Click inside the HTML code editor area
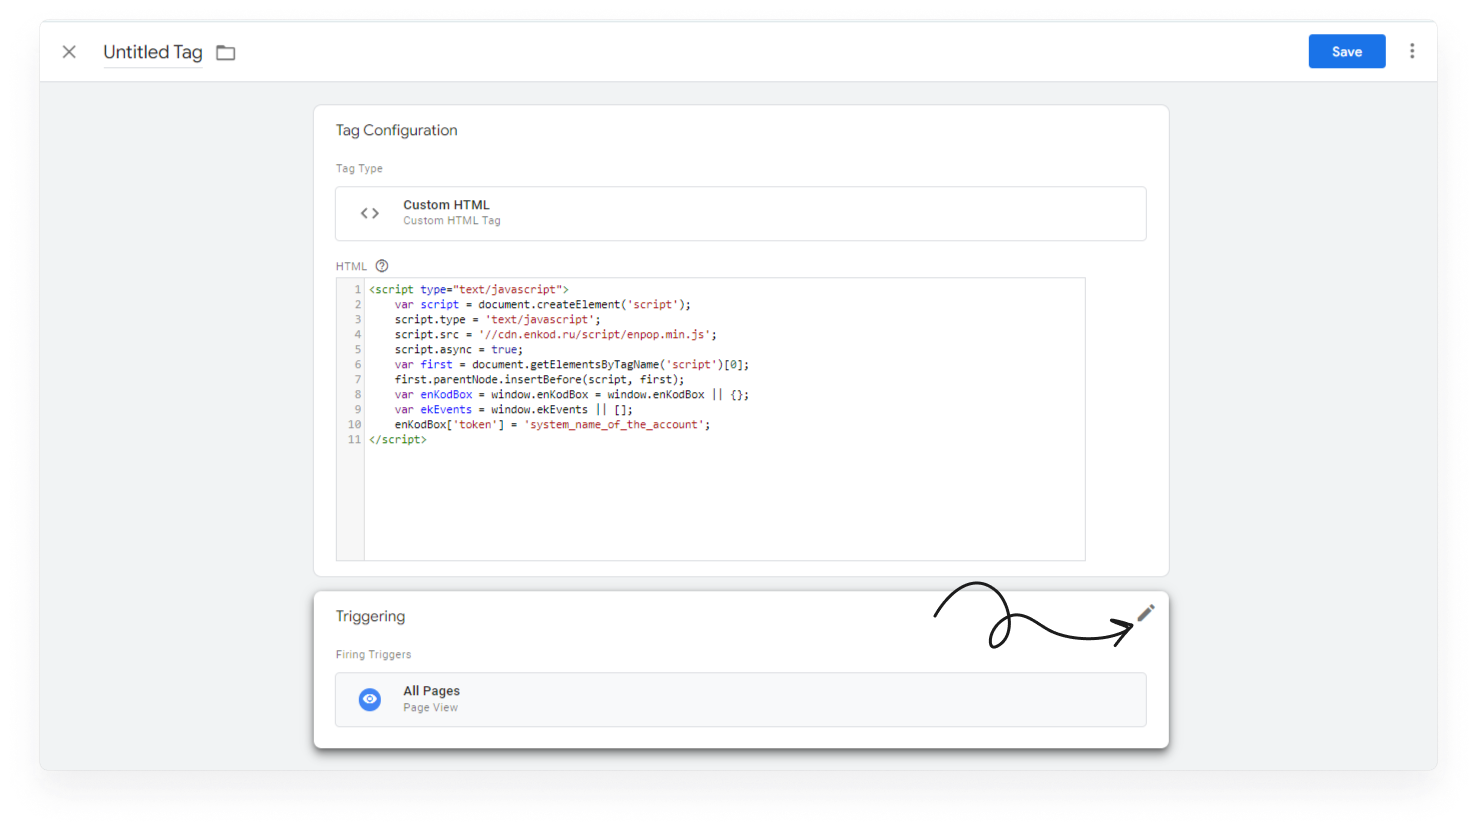The height and width of the screenshot is (830, 1477). pos(724,419)
